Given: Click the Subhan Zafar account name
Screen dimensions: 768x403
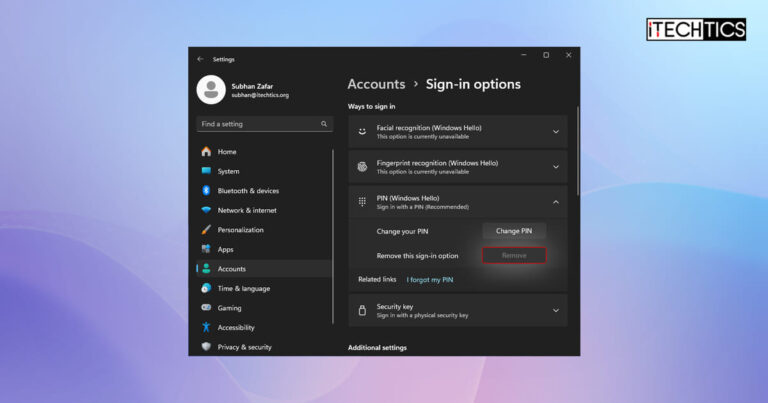Looking at the screenshot, I should point(252,86).
